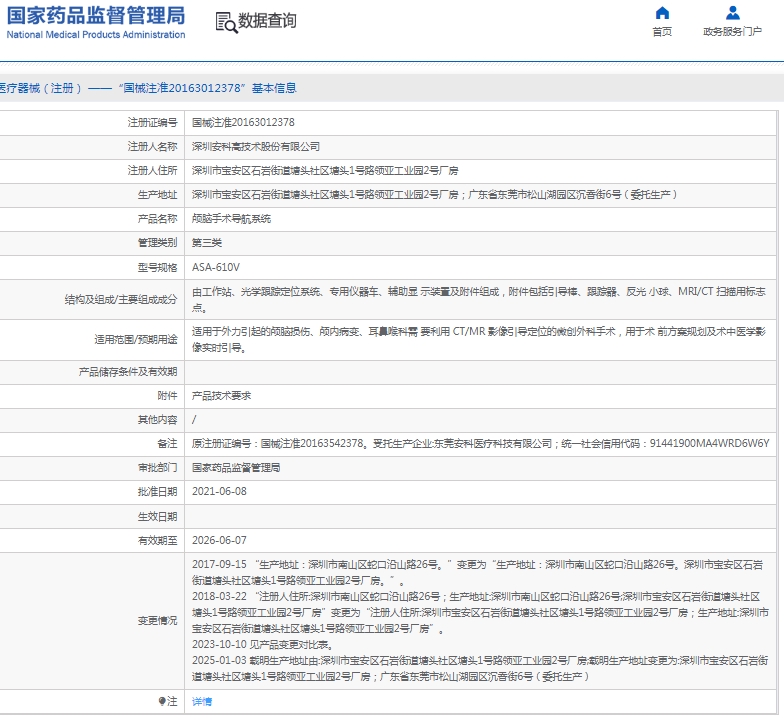The image size is (784, 721).
Task: Click the 批准日期 field label
Action: (x=158, y=492)
